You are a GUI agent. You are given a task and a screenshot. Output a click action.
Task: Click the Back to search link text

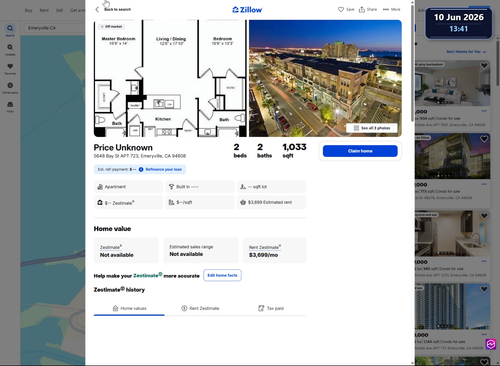(117, 9)
